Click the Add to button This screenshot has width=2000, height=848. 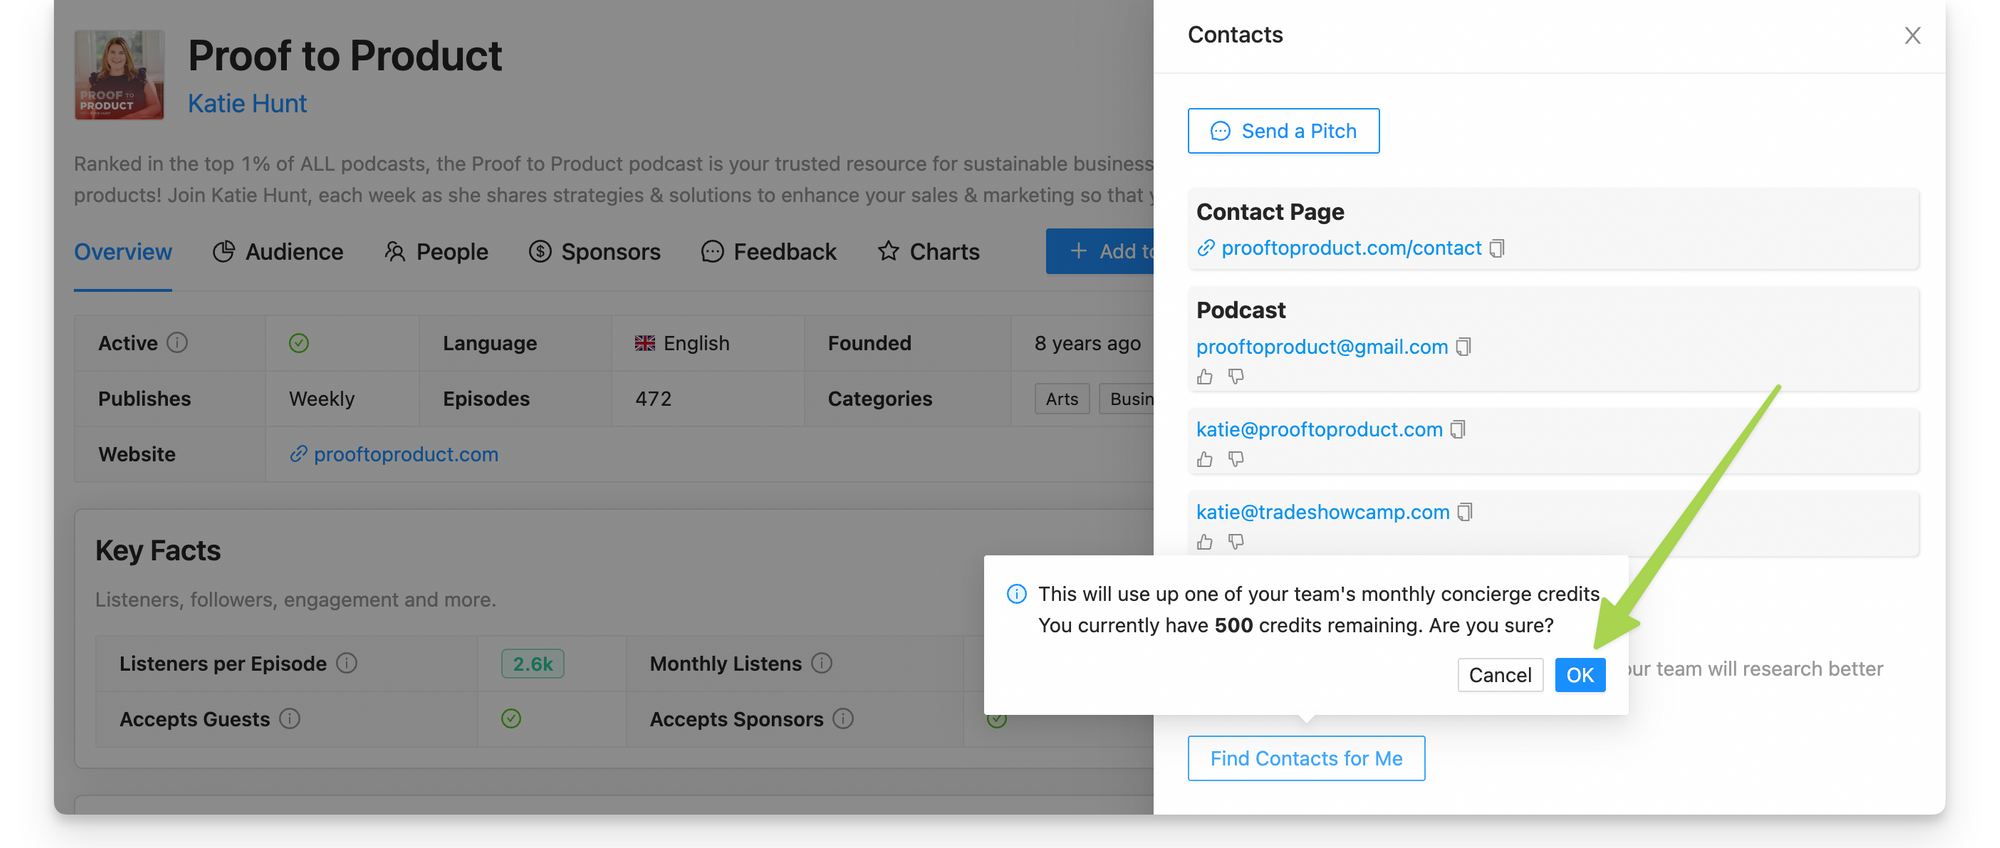pos(1100,251)
